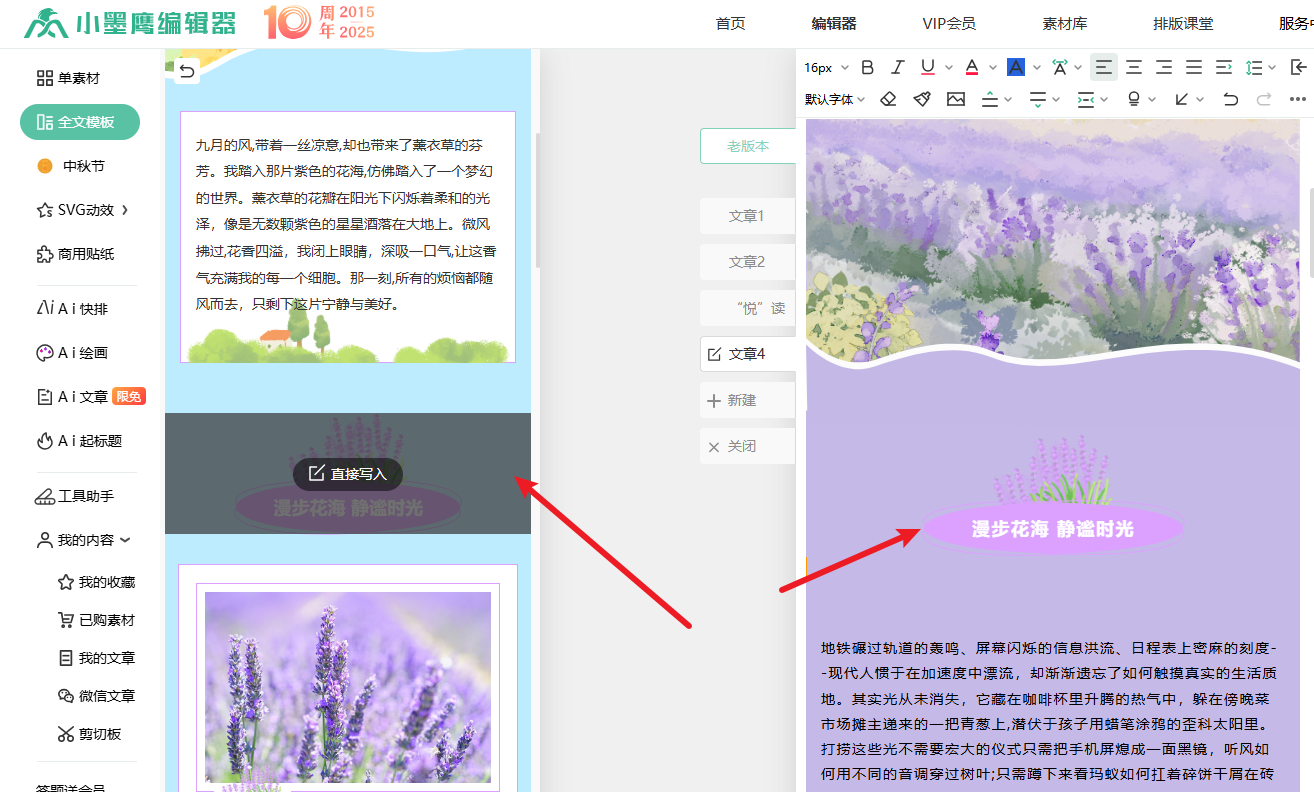Image resolution: width=1314 pixels, height=792 pixels.
Task: Click the 新建 button to create an article
Action: (741, 400)
